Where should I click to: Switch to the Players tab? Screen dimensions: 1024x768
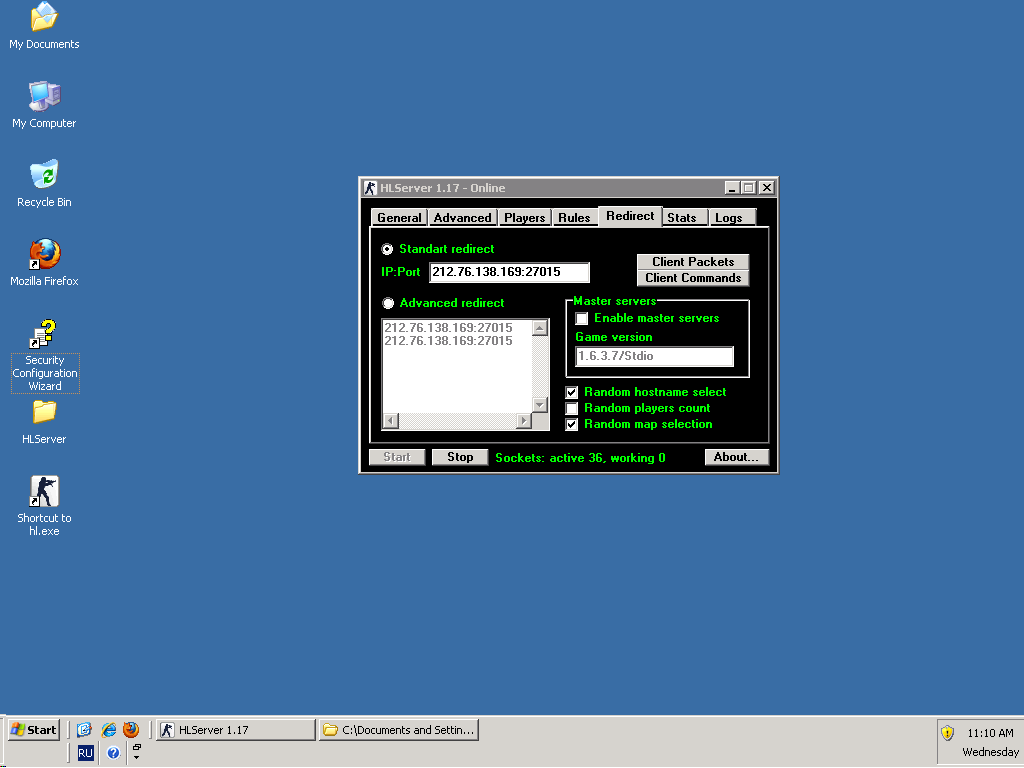point(524,217)
